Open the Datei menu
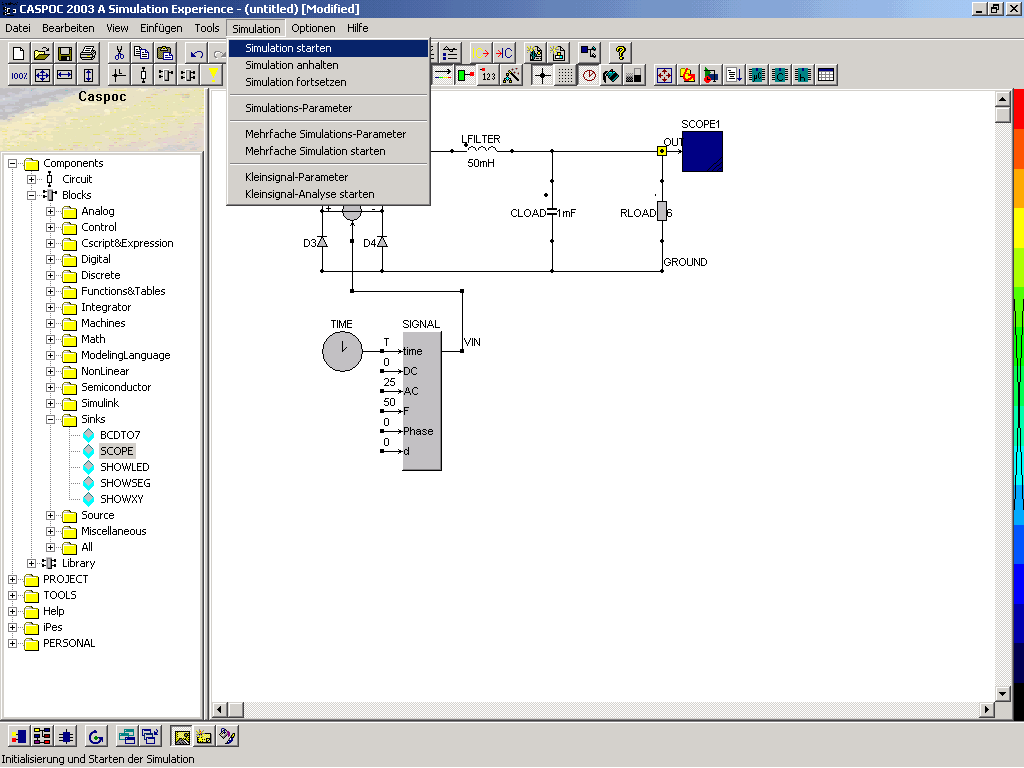The image size is (1024, 768). (18, 28)
